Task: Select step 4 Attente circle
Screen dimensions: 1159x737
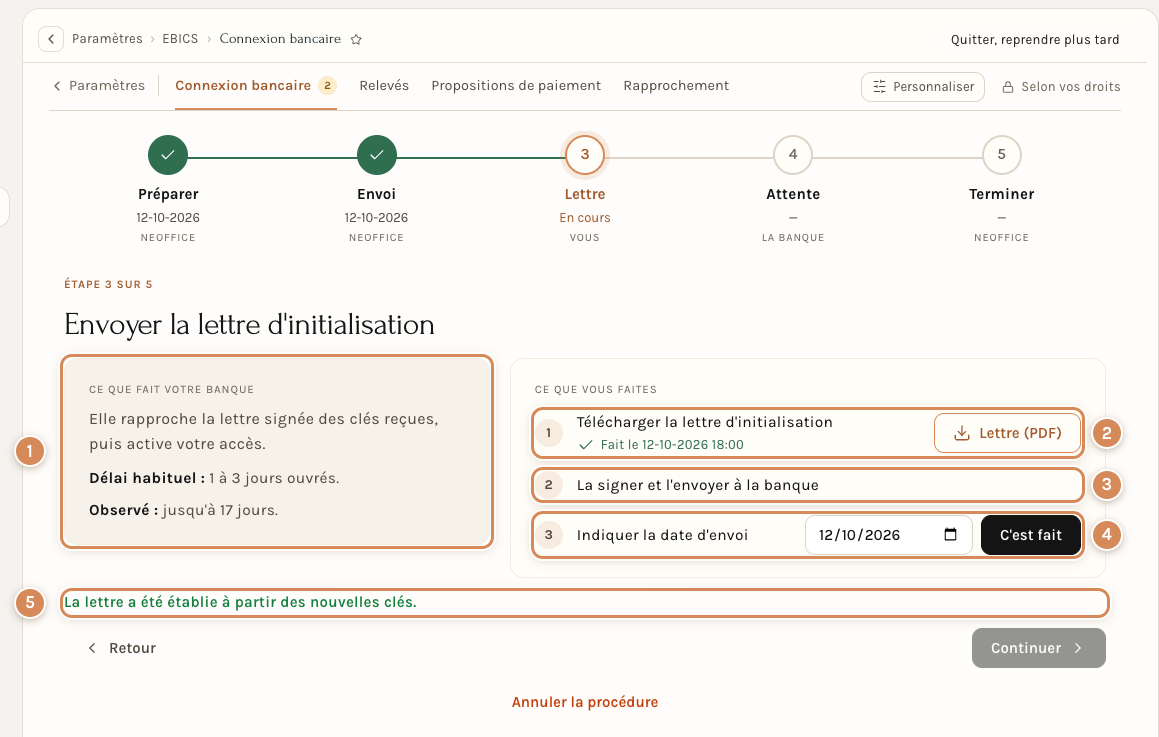Action: (793, 154)
